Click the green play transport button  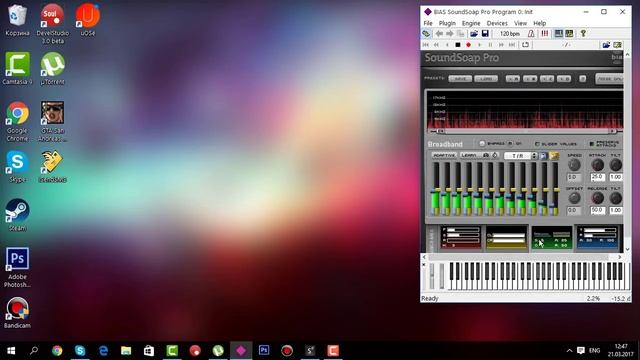click(x=479, y=44)
